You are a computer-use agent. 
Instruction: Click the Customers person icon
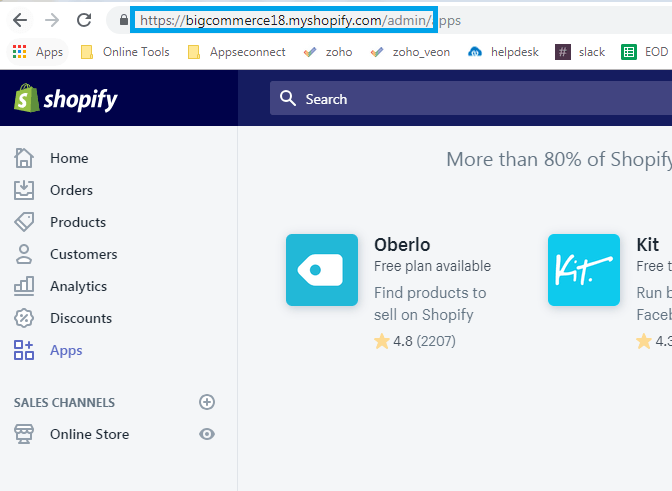pos(24,254)
